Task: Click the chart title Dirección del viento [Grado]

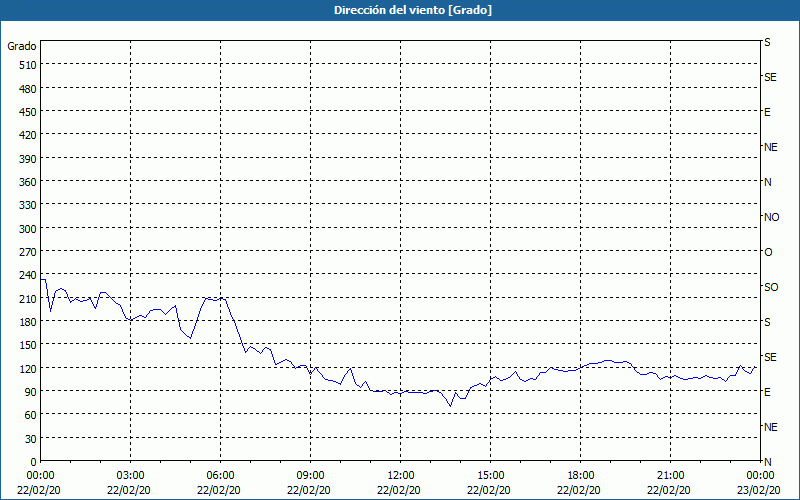Action: tap(413, 10)
